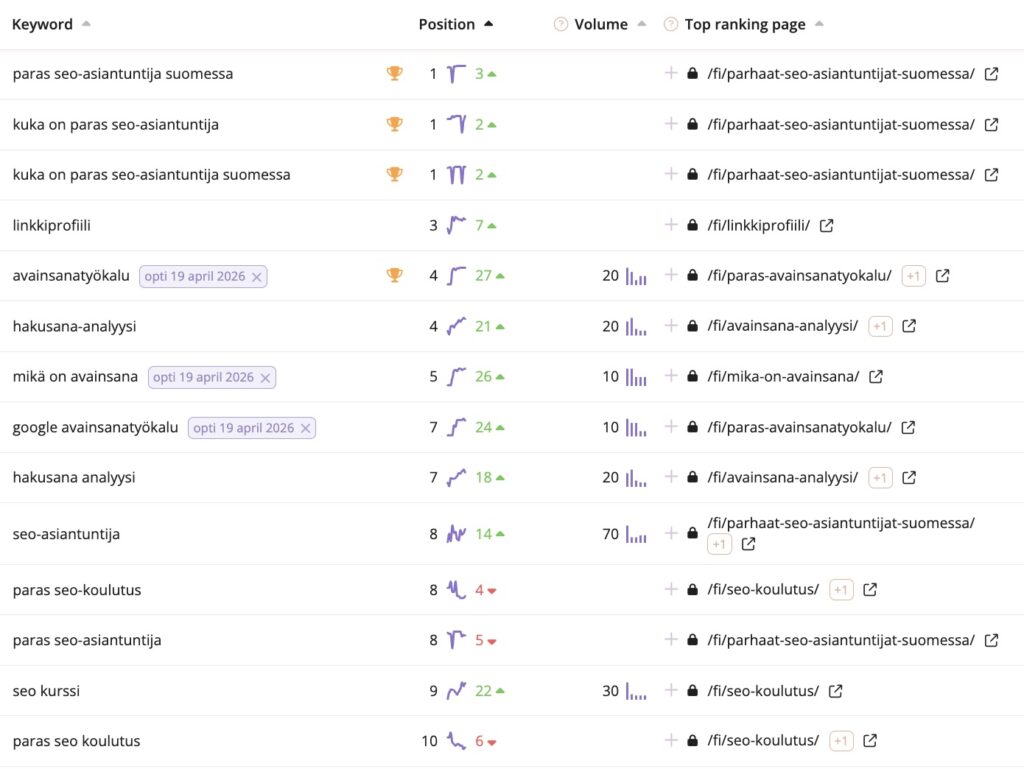Viewport: 1024px width, 769px height.
Task: Select the paras seo-asiantuntija suomessa keyword
Action: click(x=123, y=74)
